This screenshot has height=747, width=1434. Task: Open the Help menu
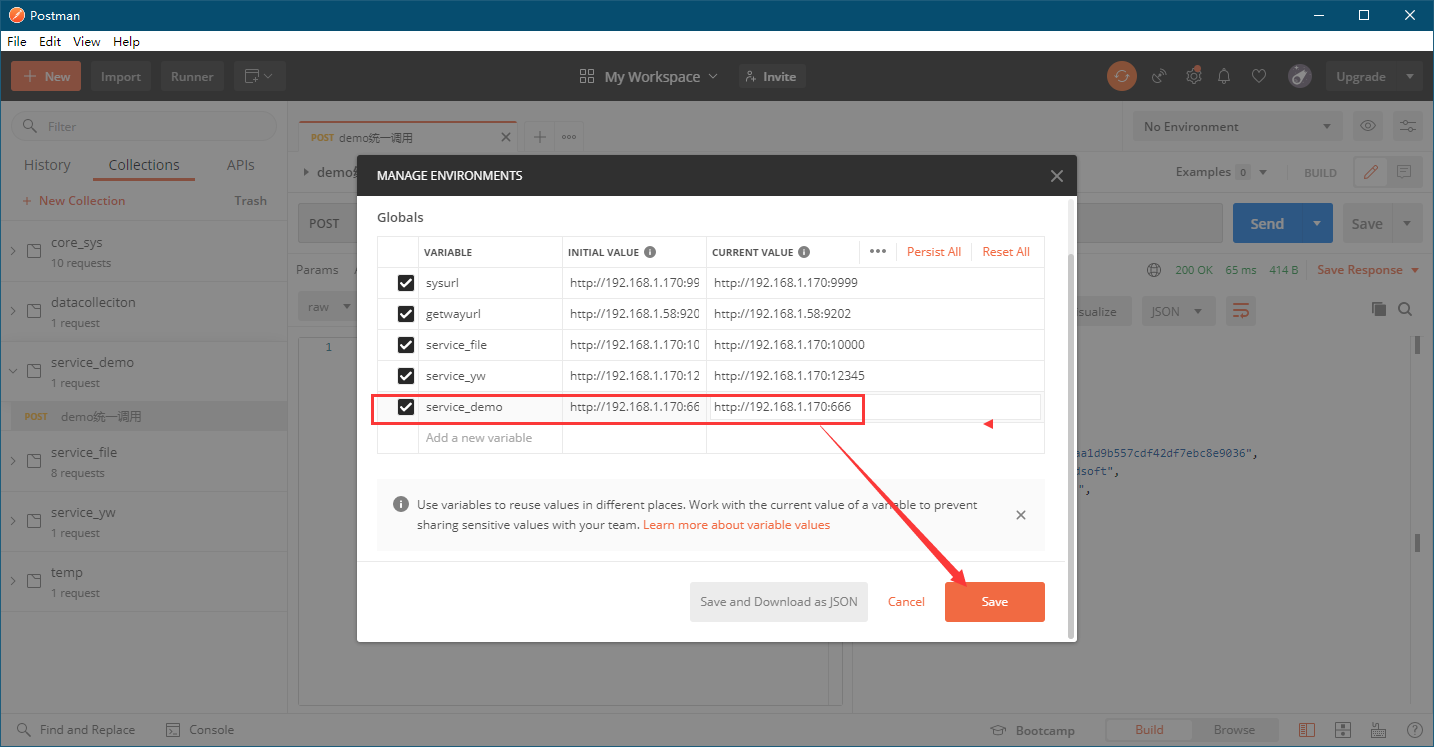pos(126,41)
